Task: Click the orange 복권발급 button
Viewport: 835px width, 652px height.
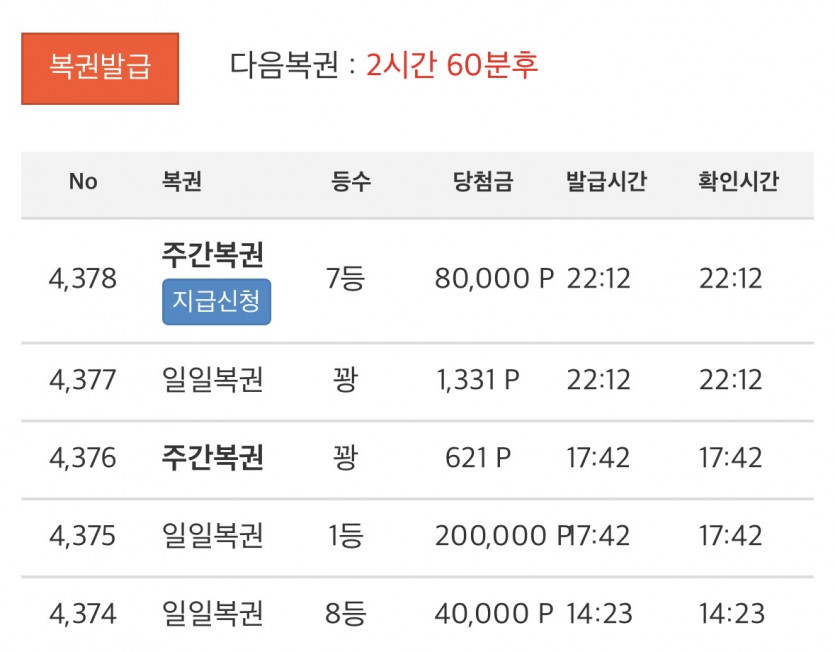Action: [99, 68]
